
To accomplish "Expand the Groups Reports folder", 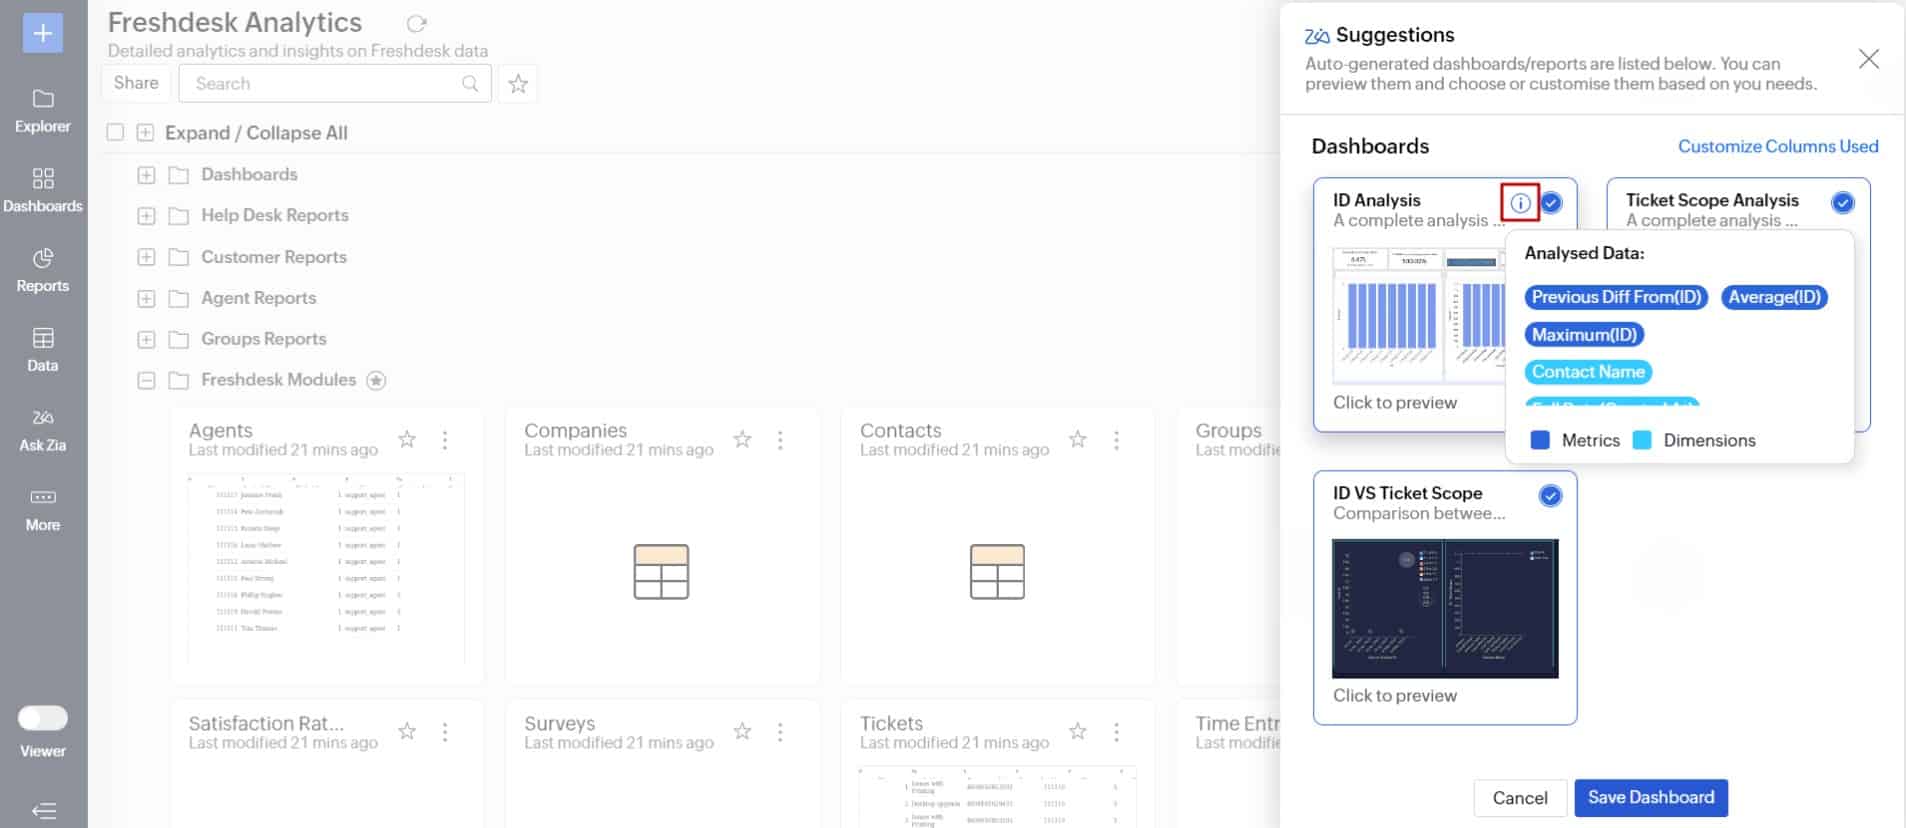I will (x=146, y=339).
